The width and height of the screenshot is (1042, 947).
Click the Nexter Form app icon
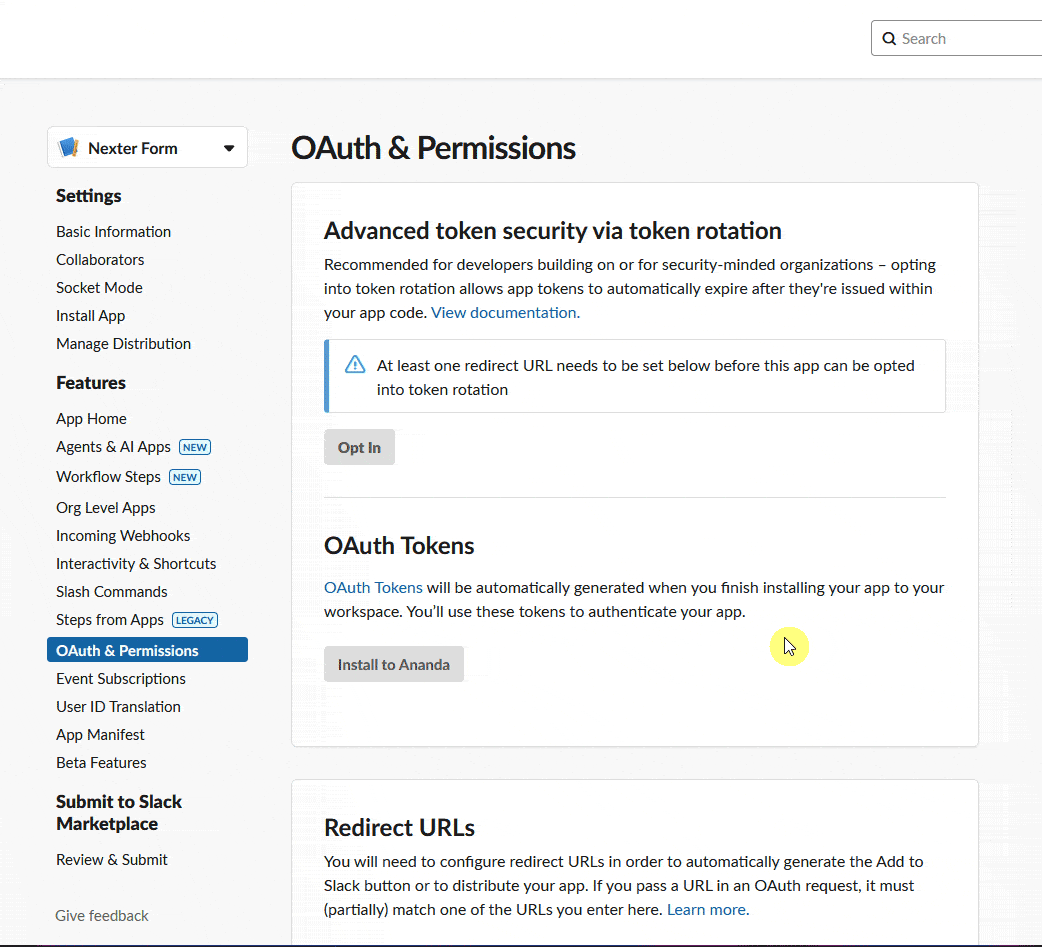click(x=68, y=146)
